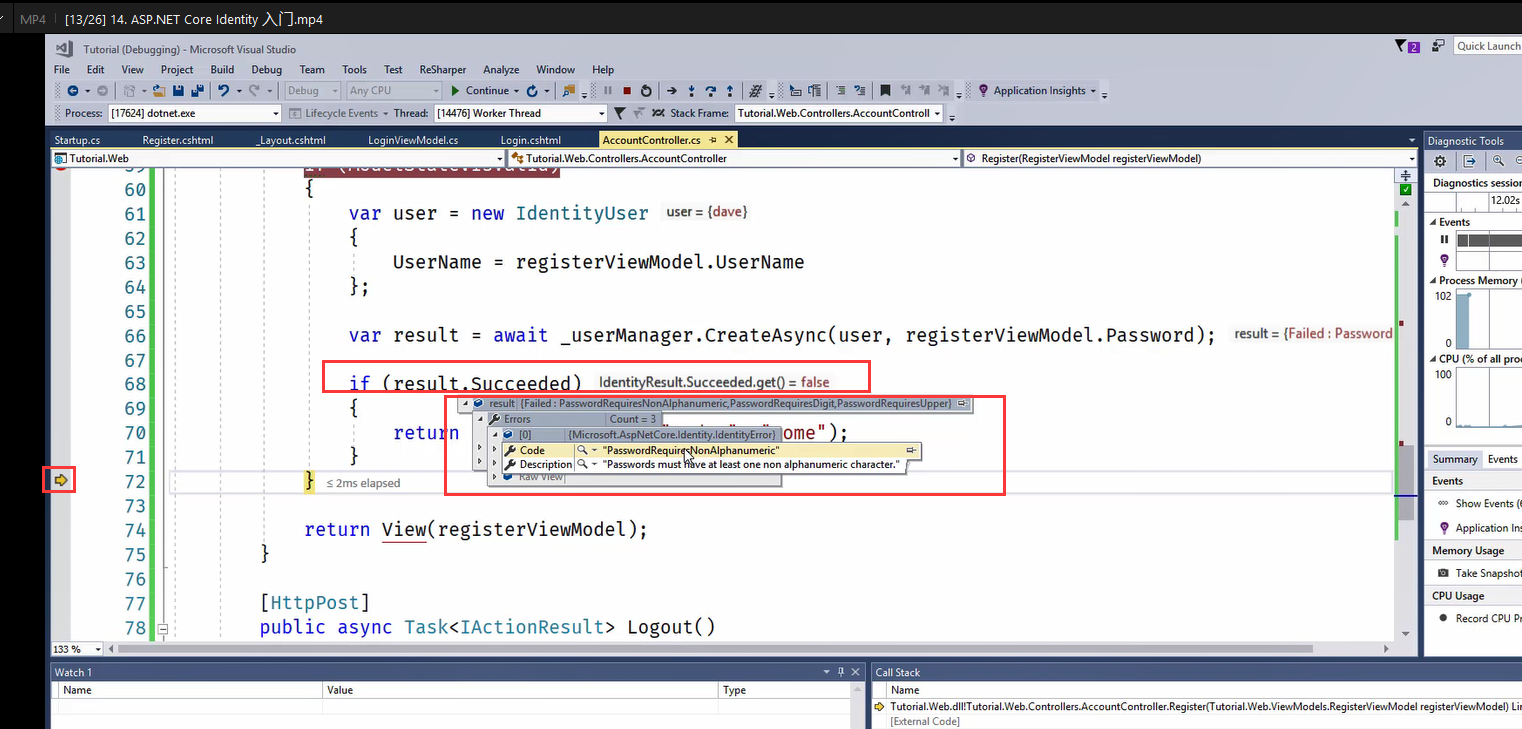Open the Process dropdown showing dotnet.exe

click(194, 113)
